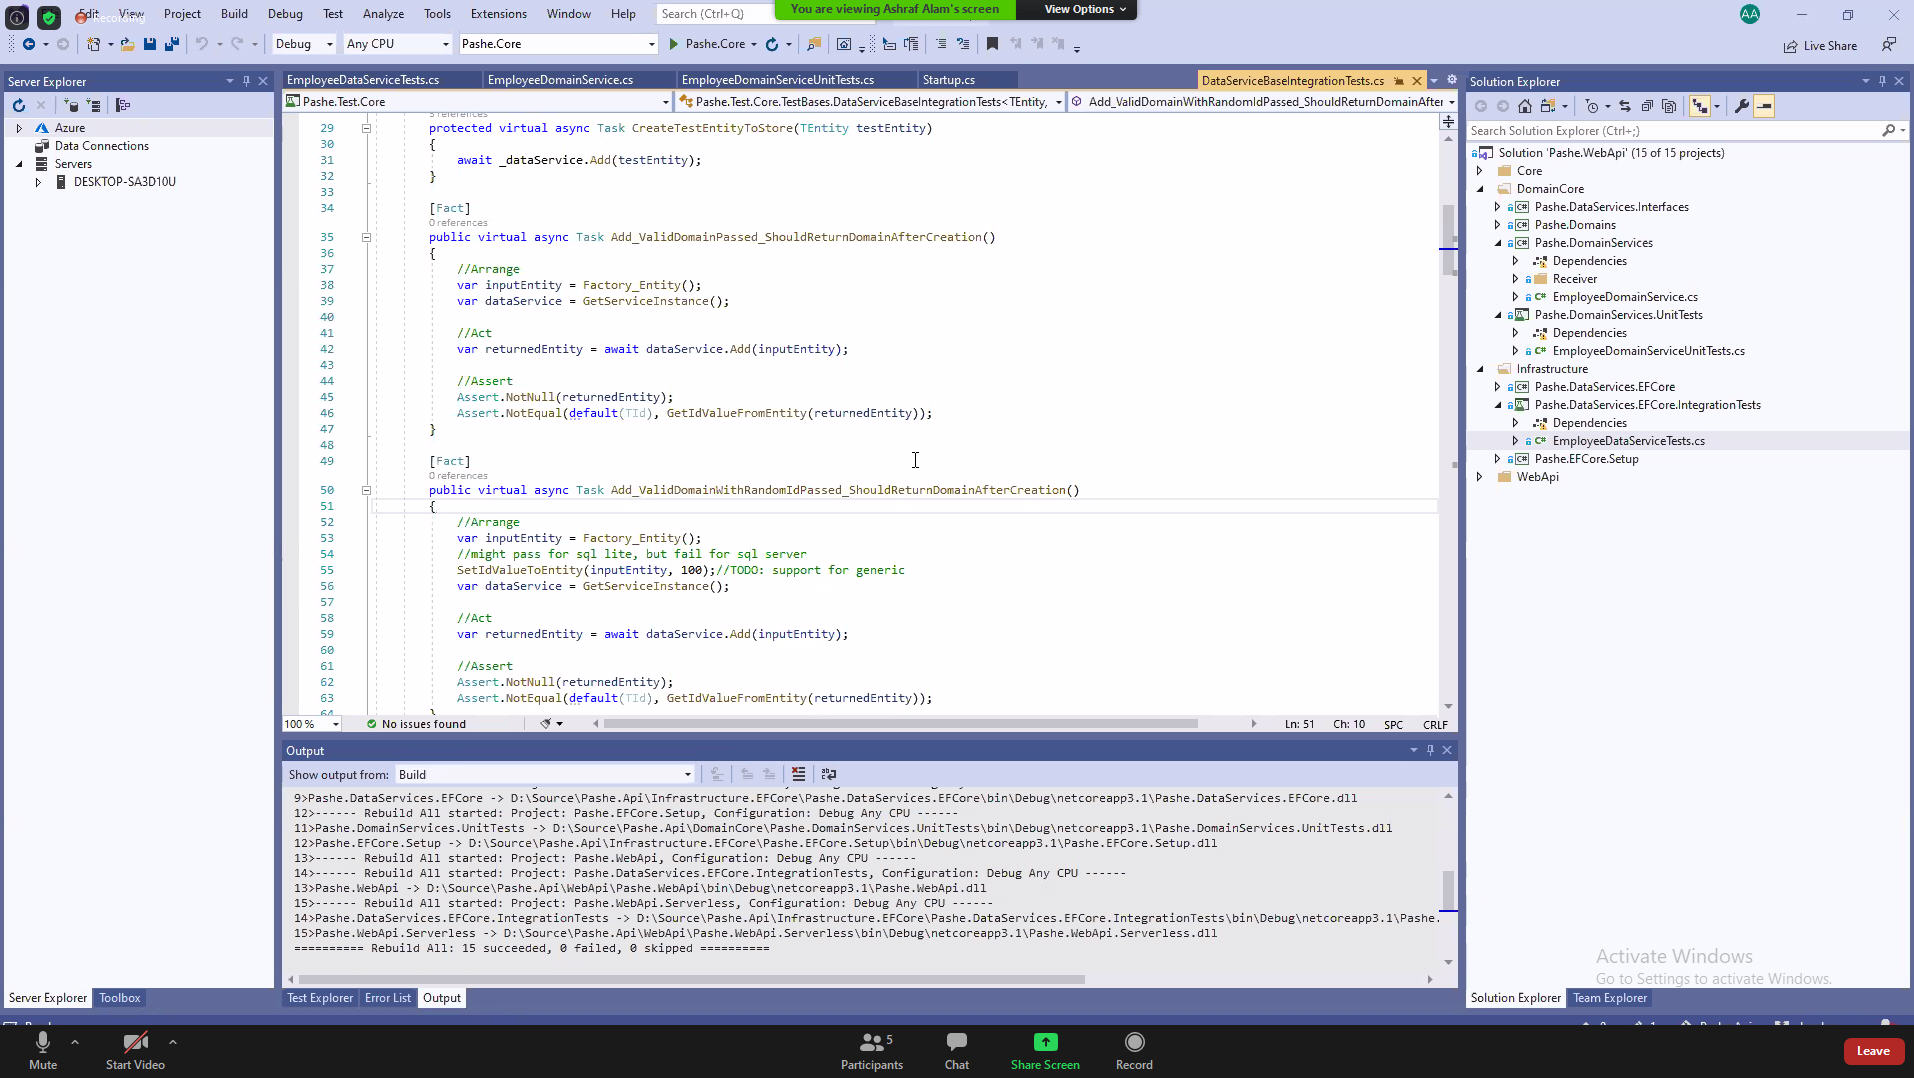Image resolution: width=1914 pixels, height=1078 pixels.
Task: Select EmployeeDomainServiceUnitTests.cs in Solution Explorer
Action: click(1648, 351)
